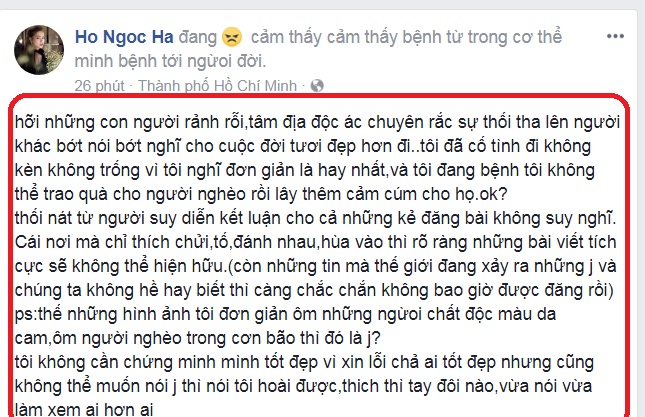The width and height of the screenshot is (645, 417).
Task: Click the angry face feeling emoji
Action: 232,37
